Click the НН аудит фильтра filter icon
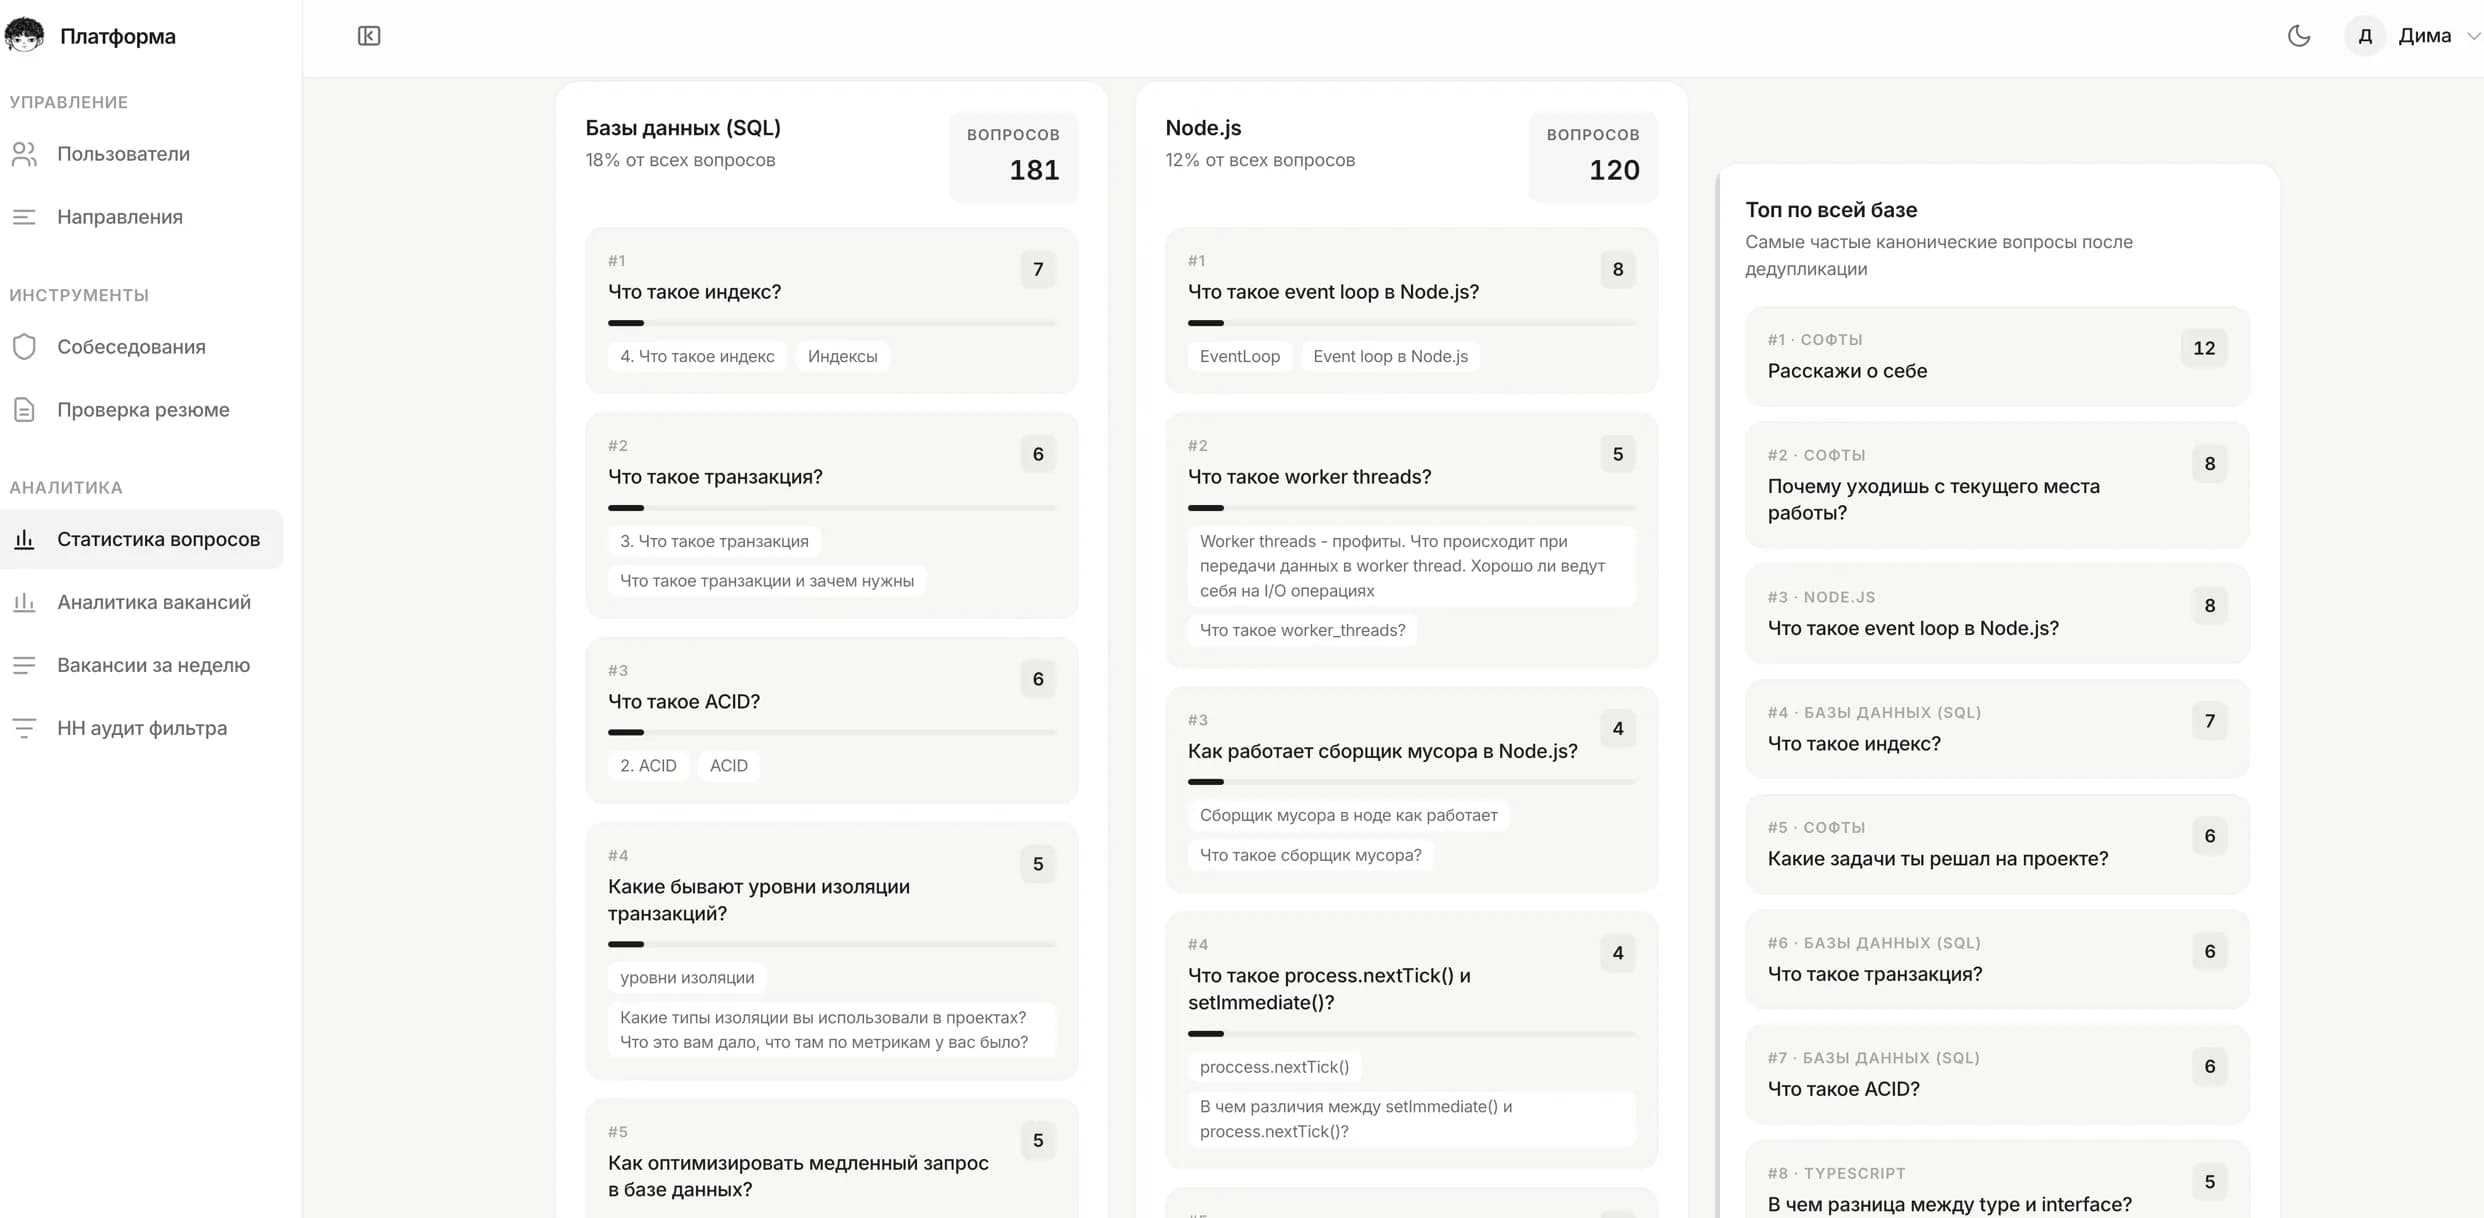Screen dimensions: 2484x1218 coord(24,728)
